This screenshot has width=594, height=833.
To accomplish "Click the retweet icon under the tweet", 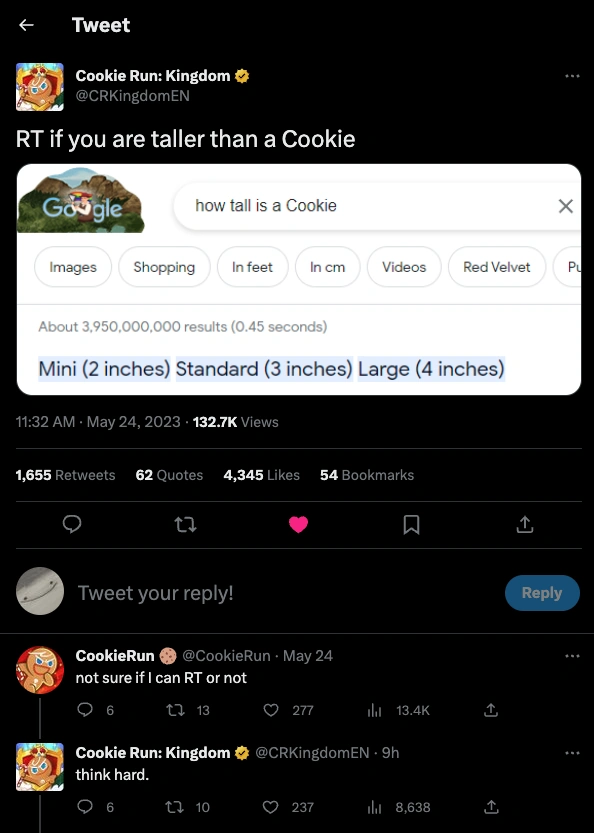I will point(185,524).
